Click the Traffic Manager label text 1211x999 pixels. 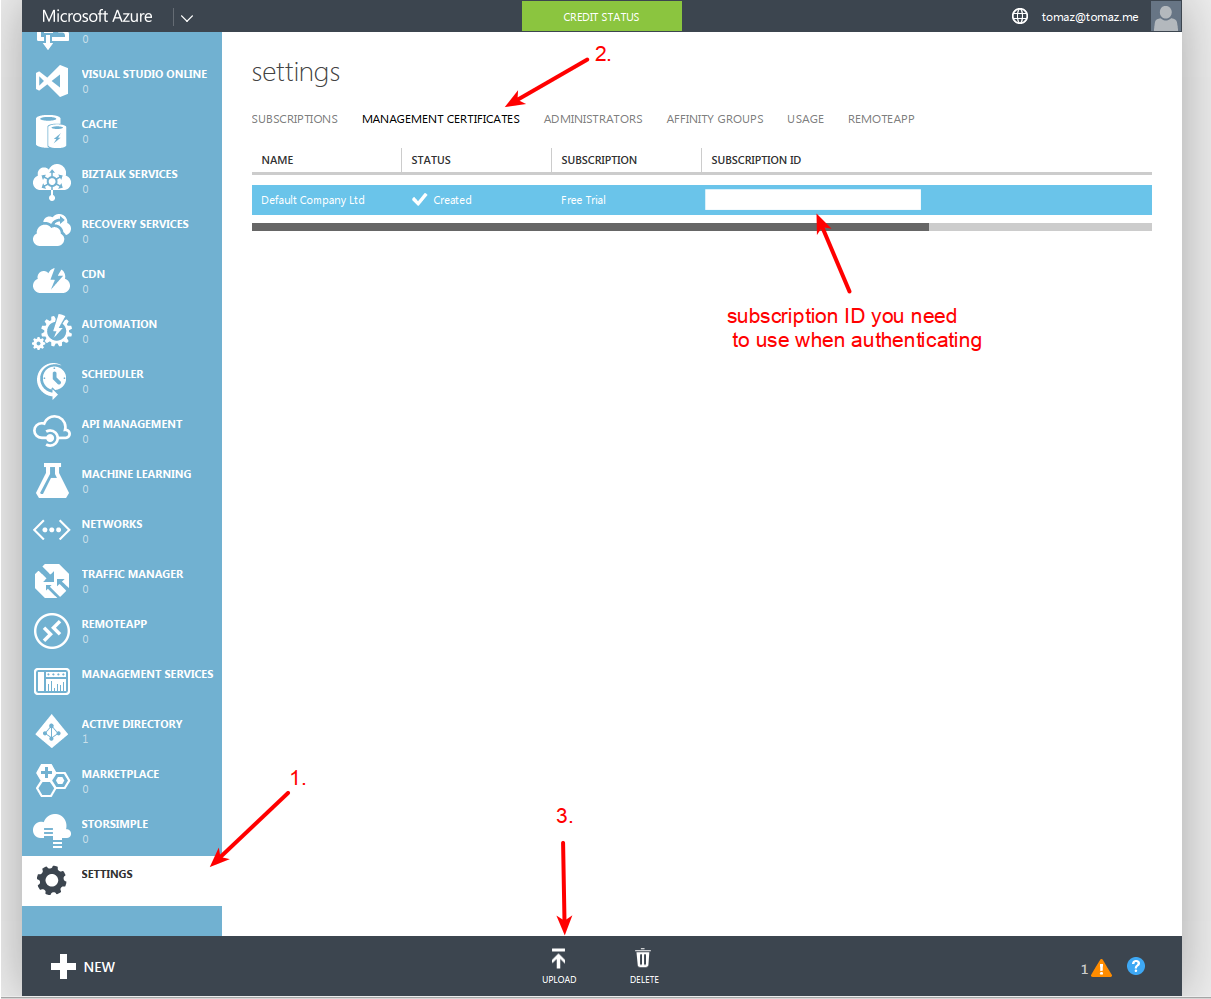click(132, 574)
